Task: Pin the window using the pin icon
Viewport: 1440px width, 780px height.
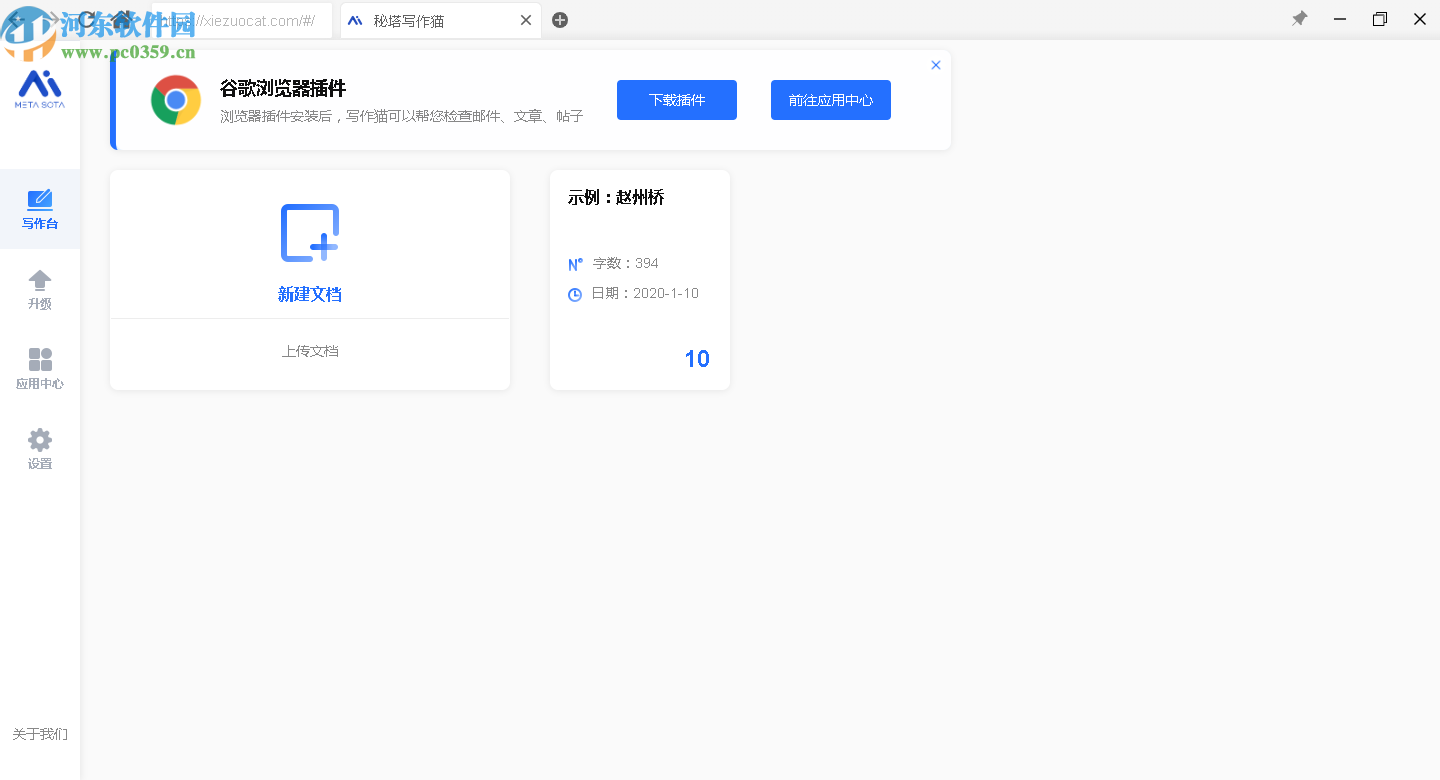Action: coord(1299,18)
